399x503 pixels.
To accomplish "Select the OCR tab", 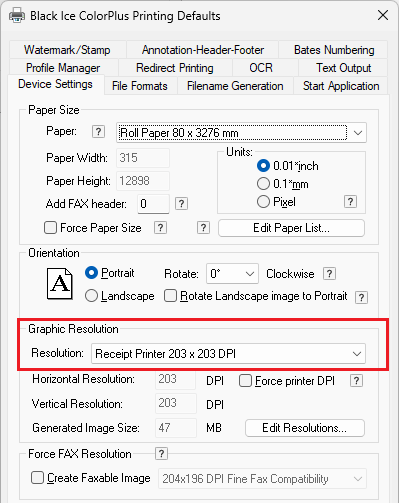I will (261, 68).
